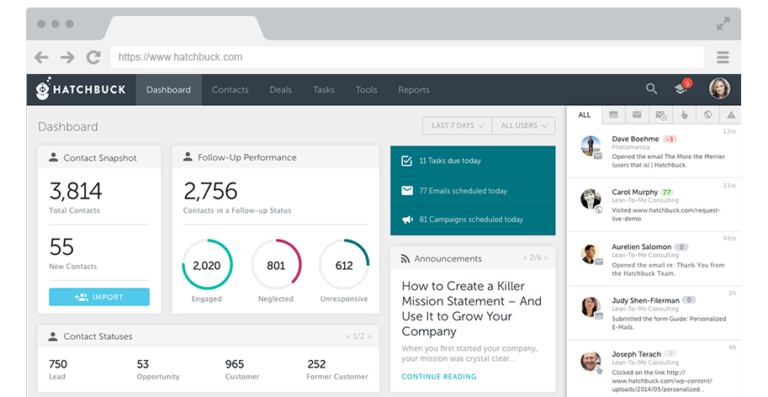Image resolution: width=768 pixels, height=397 pixels.
Task: Go to the Contacts nav item
Action: coord(230,90)
